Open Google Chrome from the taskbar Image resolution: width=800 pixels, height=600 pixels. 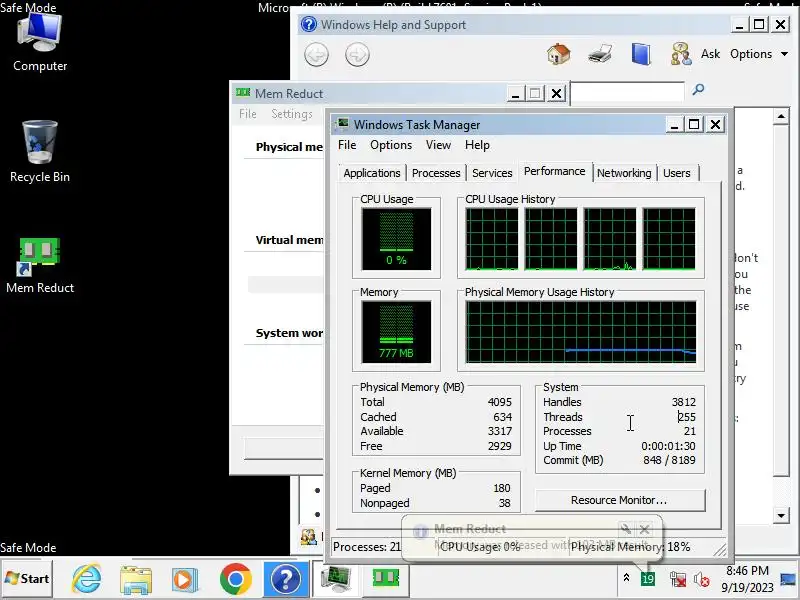(235, 579)
